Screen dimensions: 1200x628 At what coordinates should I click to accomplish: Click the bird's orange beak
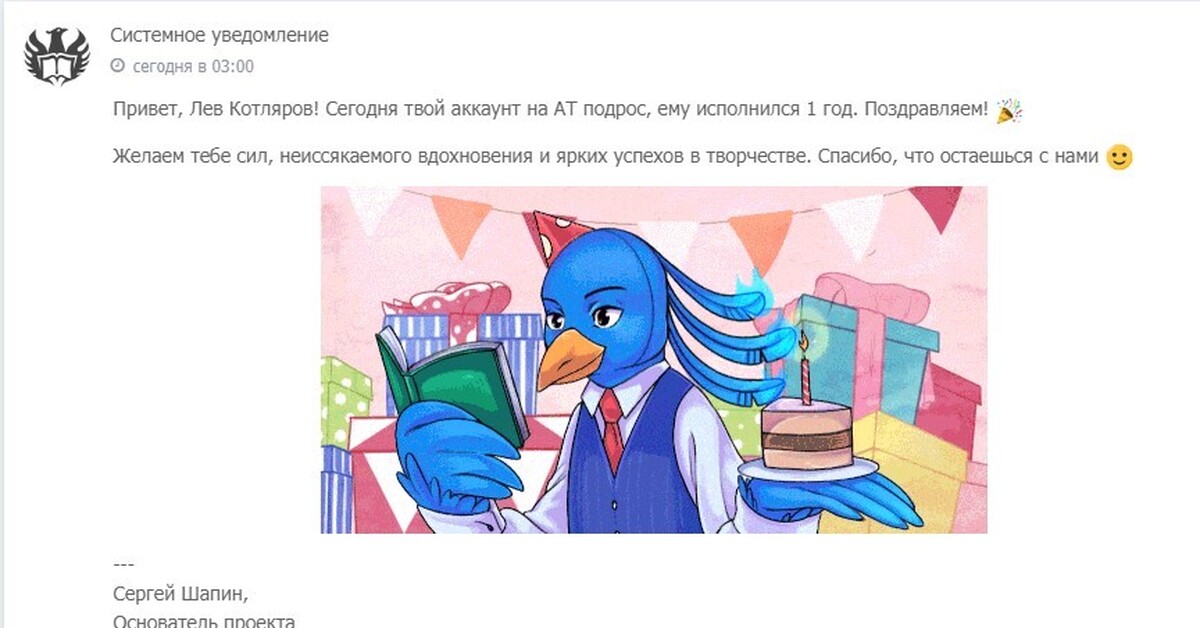click(568, 358)
